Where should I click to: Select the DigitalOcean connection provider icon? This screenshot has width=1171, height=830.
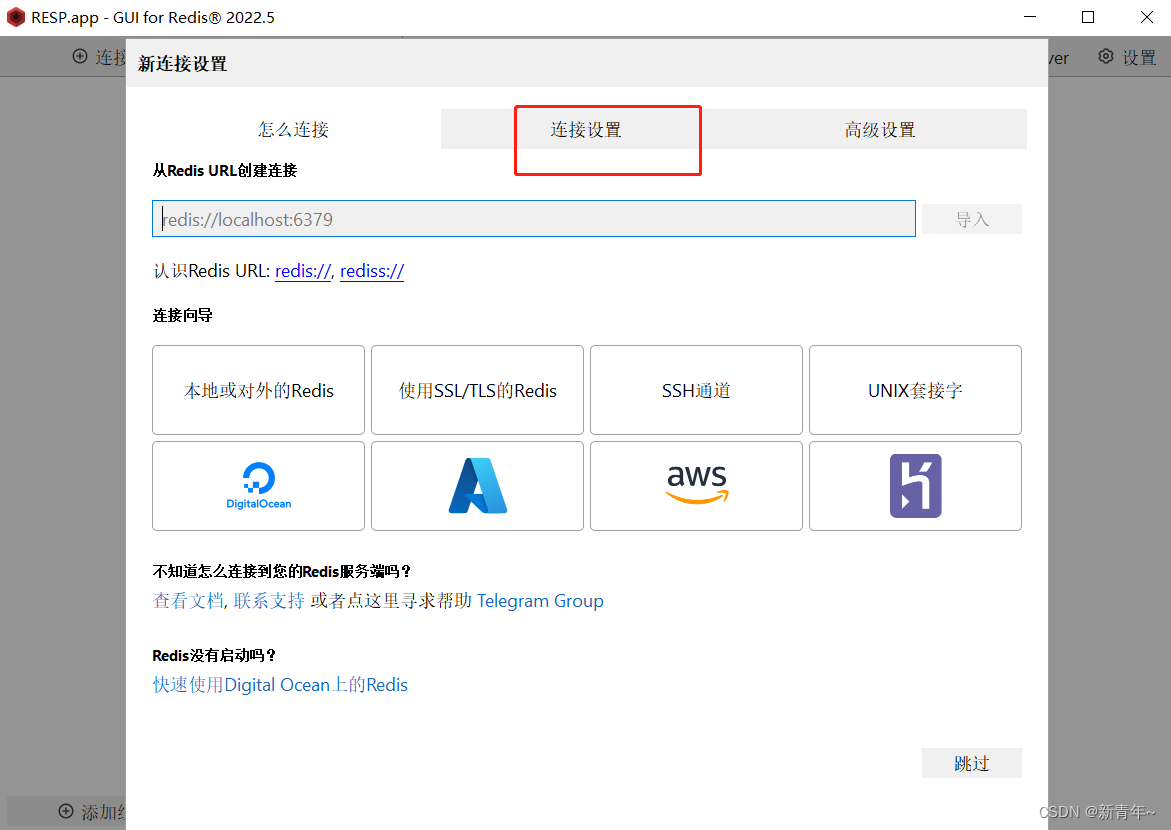pos(258,486)
